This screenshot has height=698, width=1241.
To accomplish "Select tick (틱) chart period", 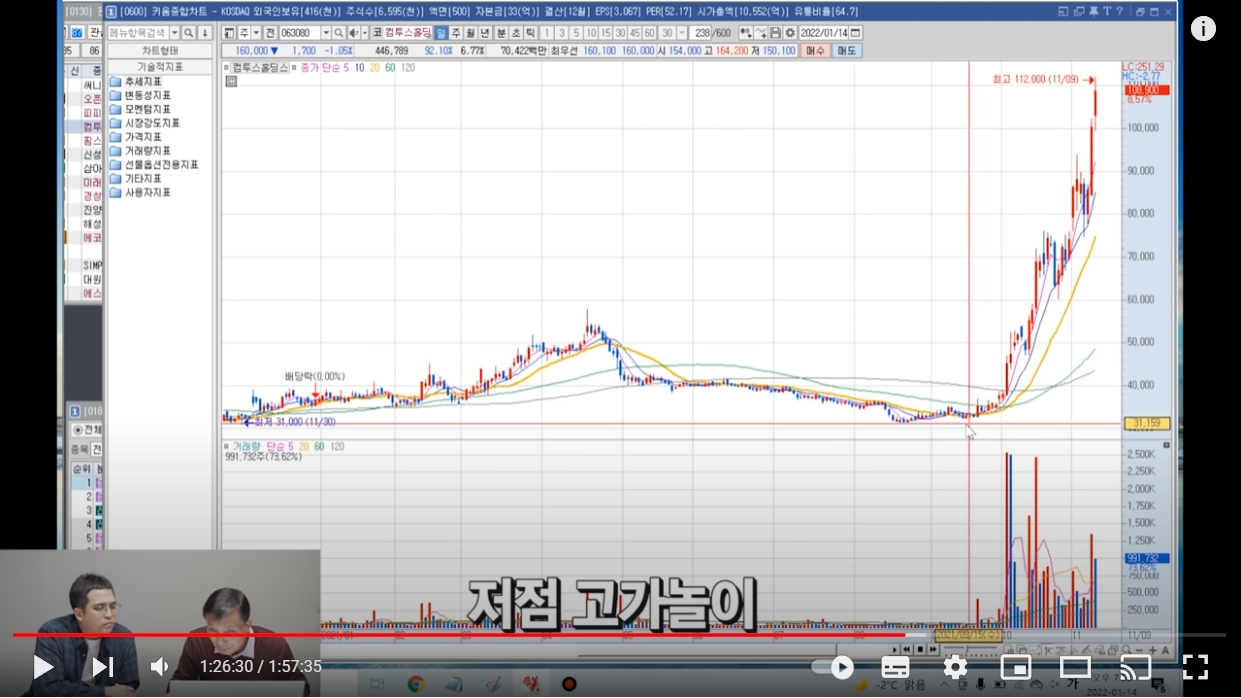I will pyautogui.click(x=530, y=33).
